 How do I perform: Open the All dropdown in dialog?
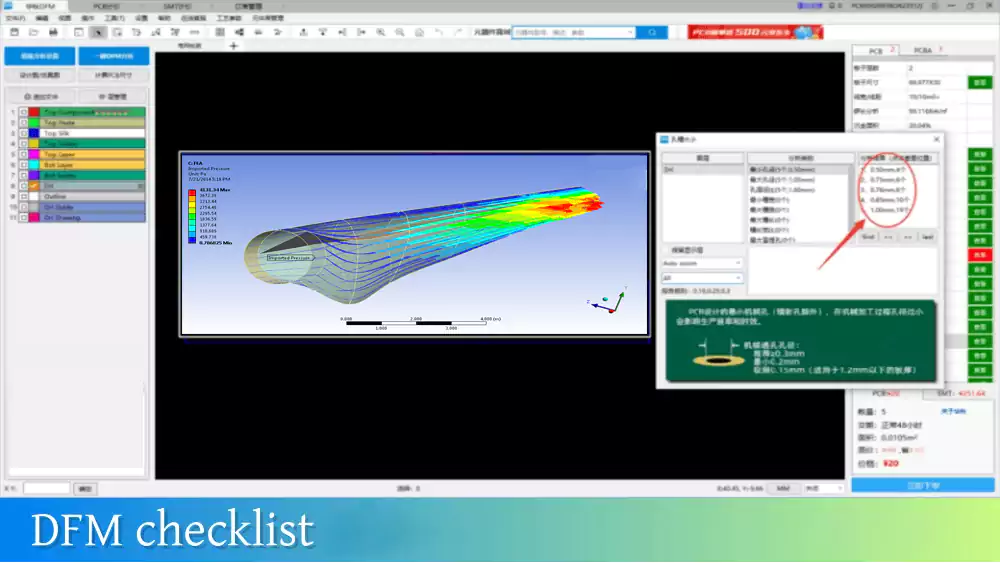pyautogui.click(x=702, y=278)
